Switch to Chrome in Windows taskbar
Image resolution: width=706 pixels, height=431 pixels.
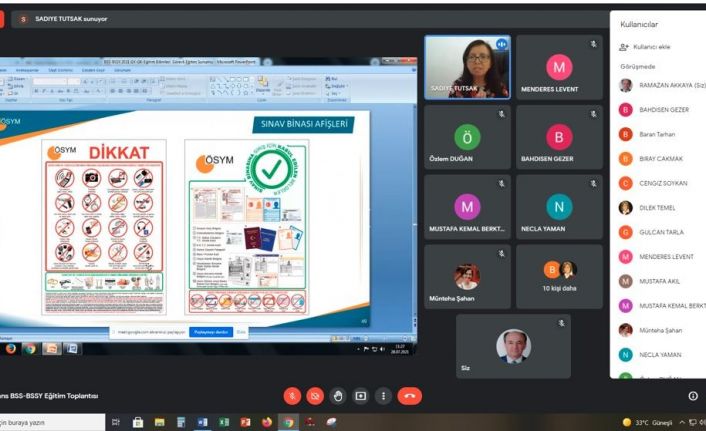point(289,422)
